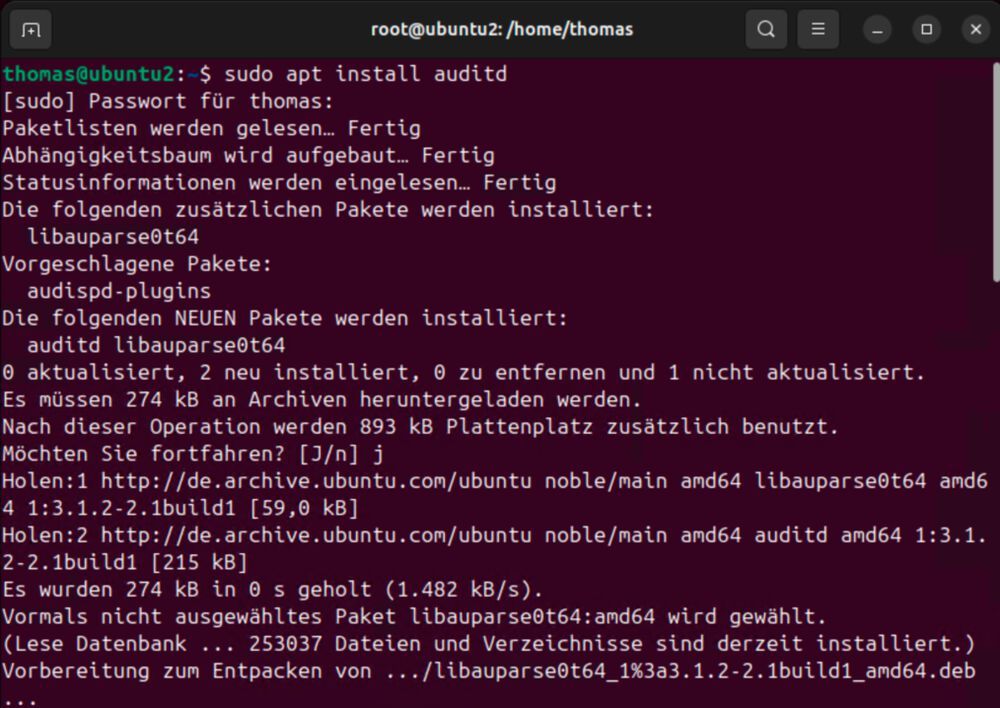
Task: Click the command text sudo apt install auditd
Action: [x=365, y=74]
